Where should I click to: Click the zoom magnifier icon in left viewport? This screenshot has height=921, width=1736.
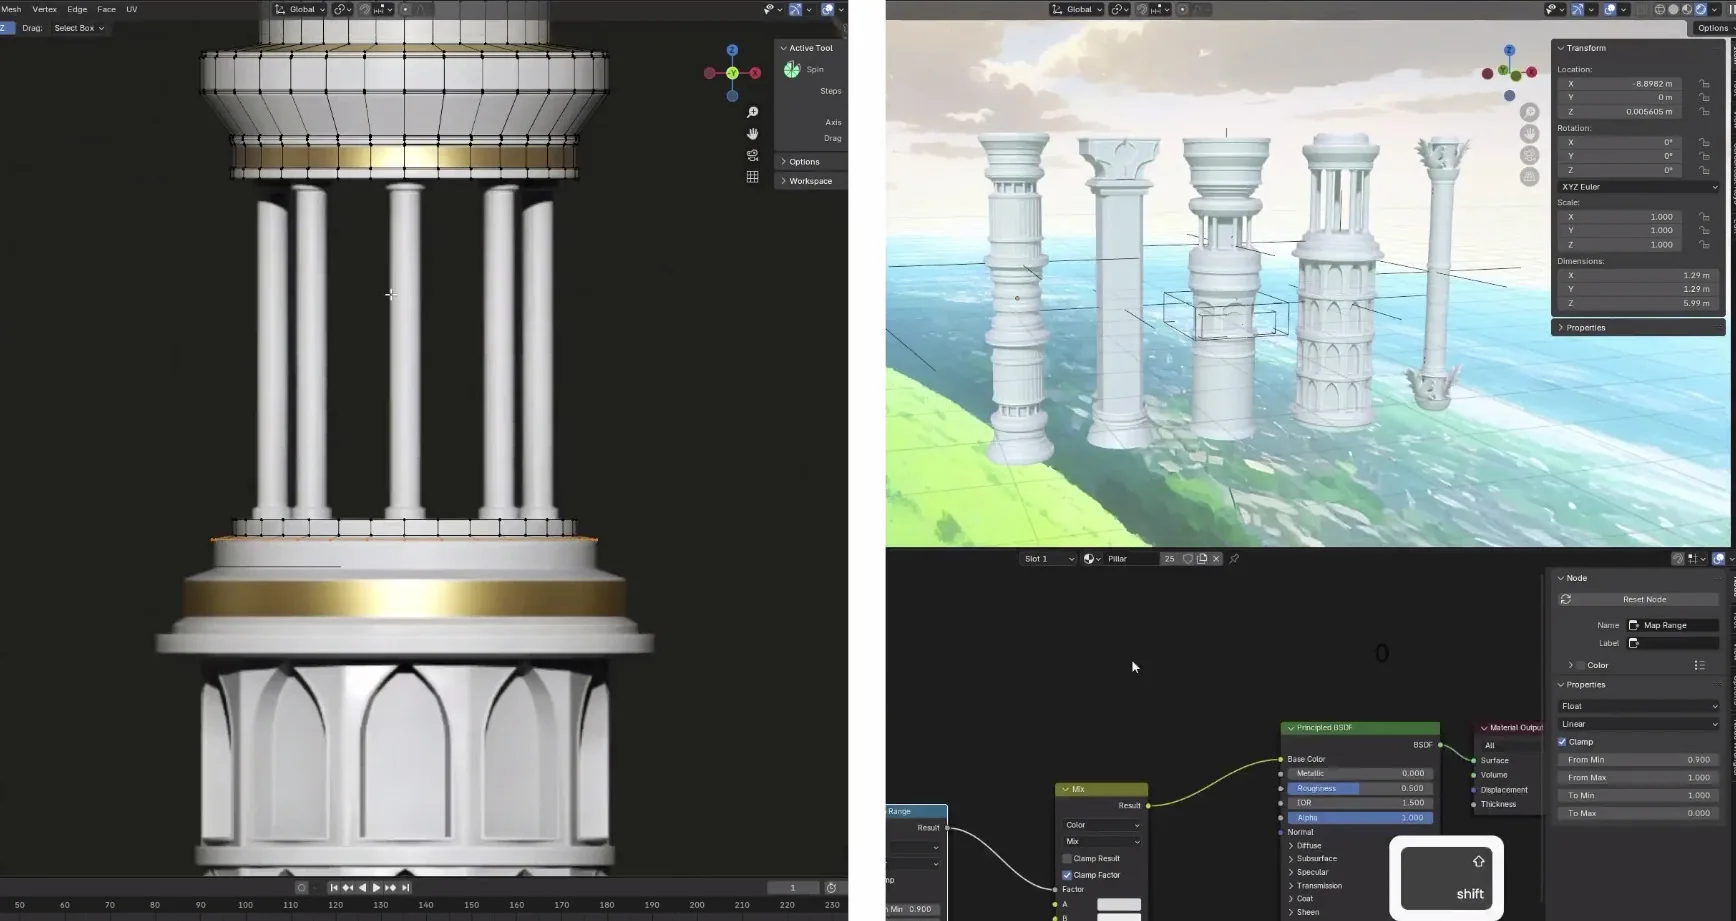(753, 112)
